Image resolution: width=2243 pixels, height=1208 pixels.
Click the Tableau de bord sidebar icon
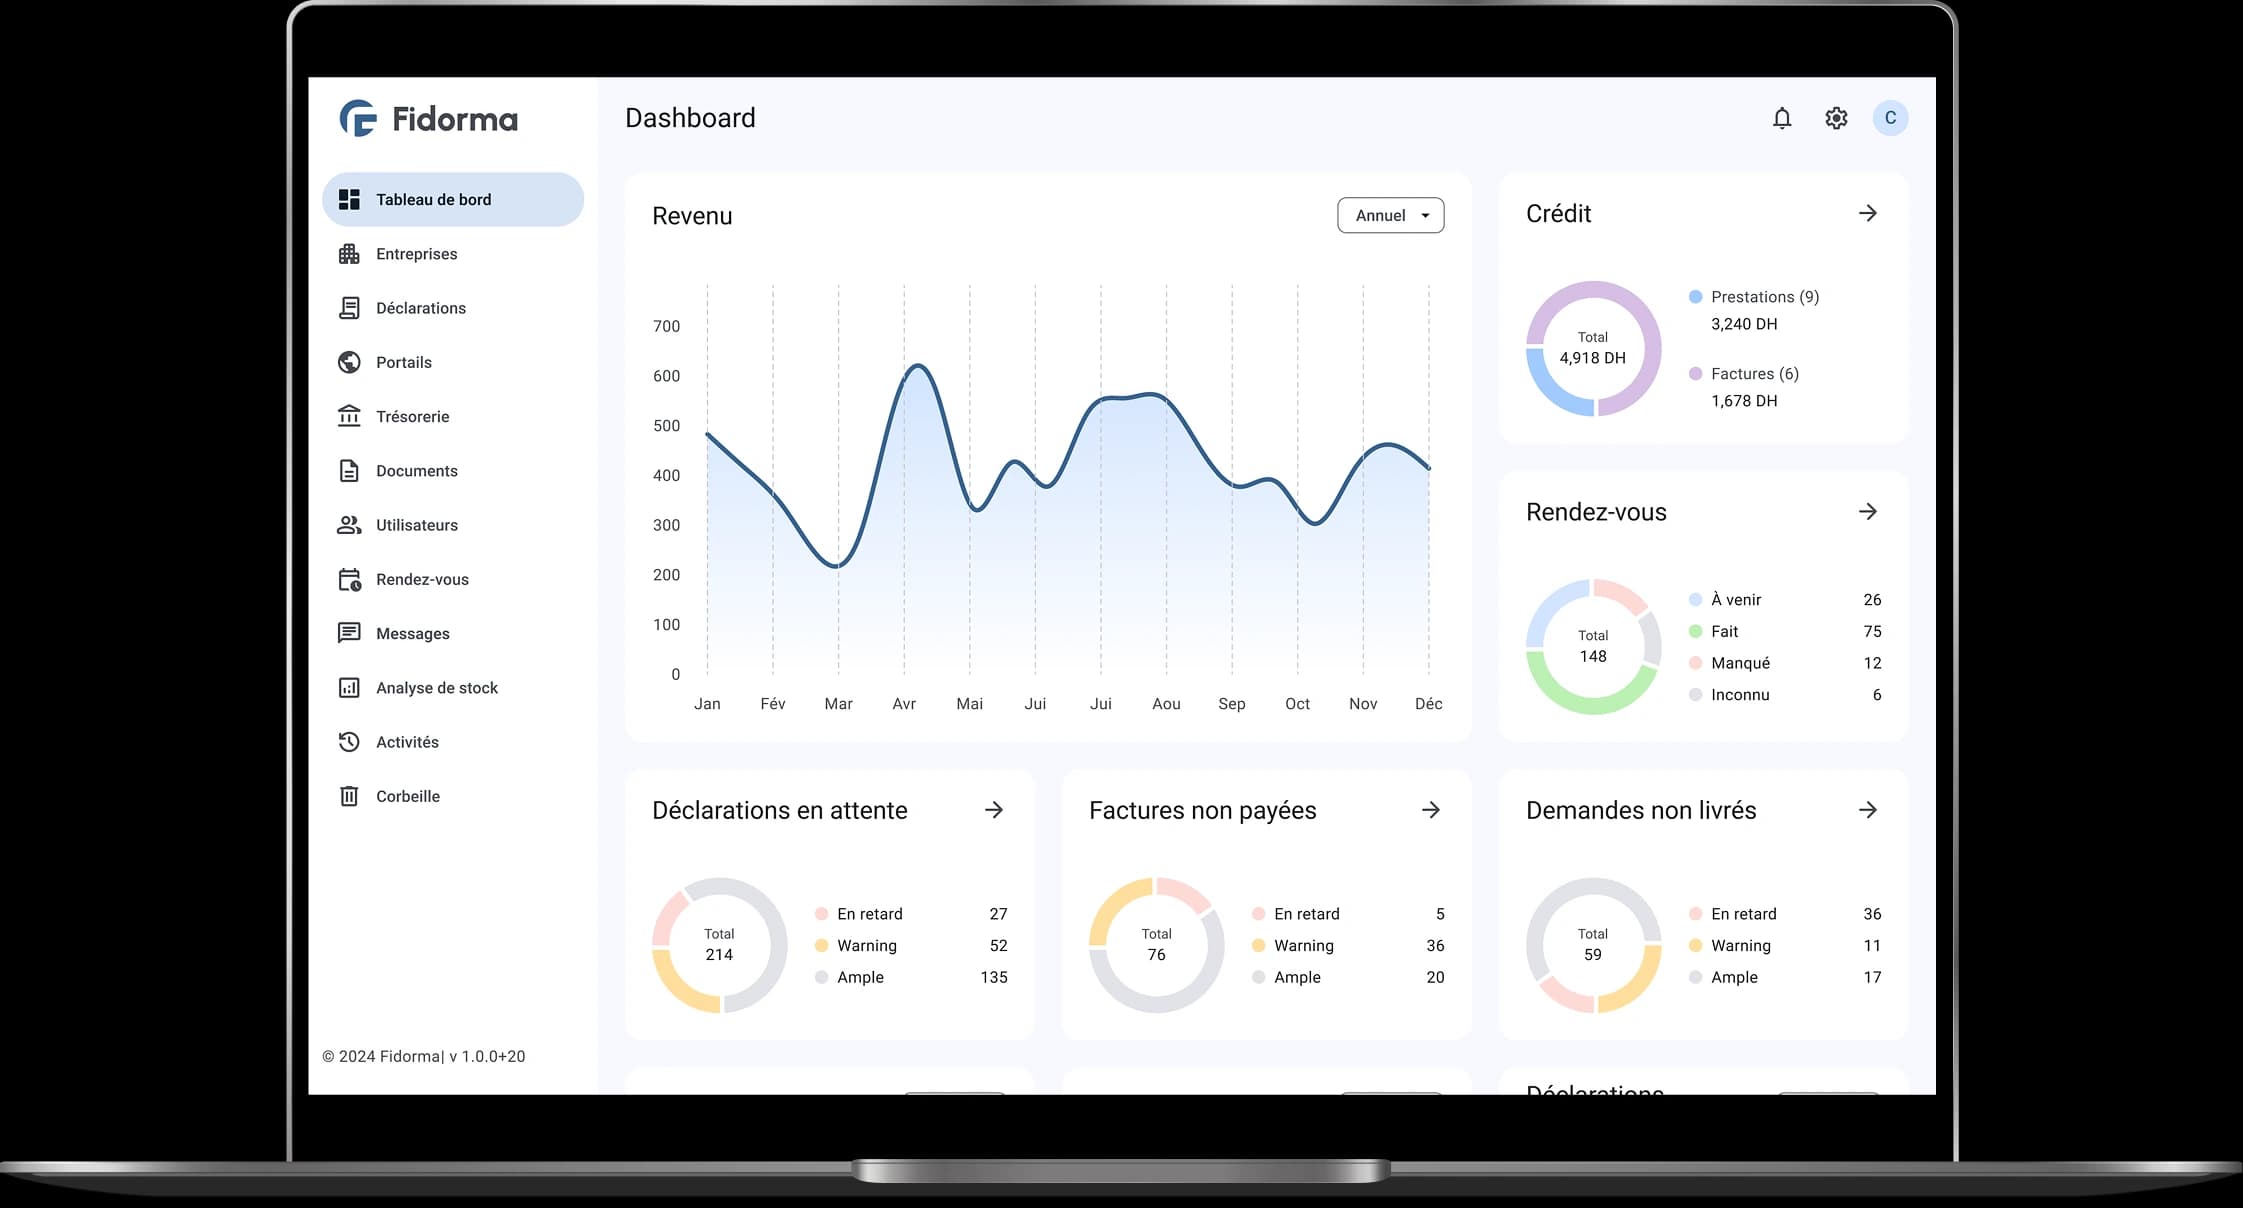[x=348, y=198]
